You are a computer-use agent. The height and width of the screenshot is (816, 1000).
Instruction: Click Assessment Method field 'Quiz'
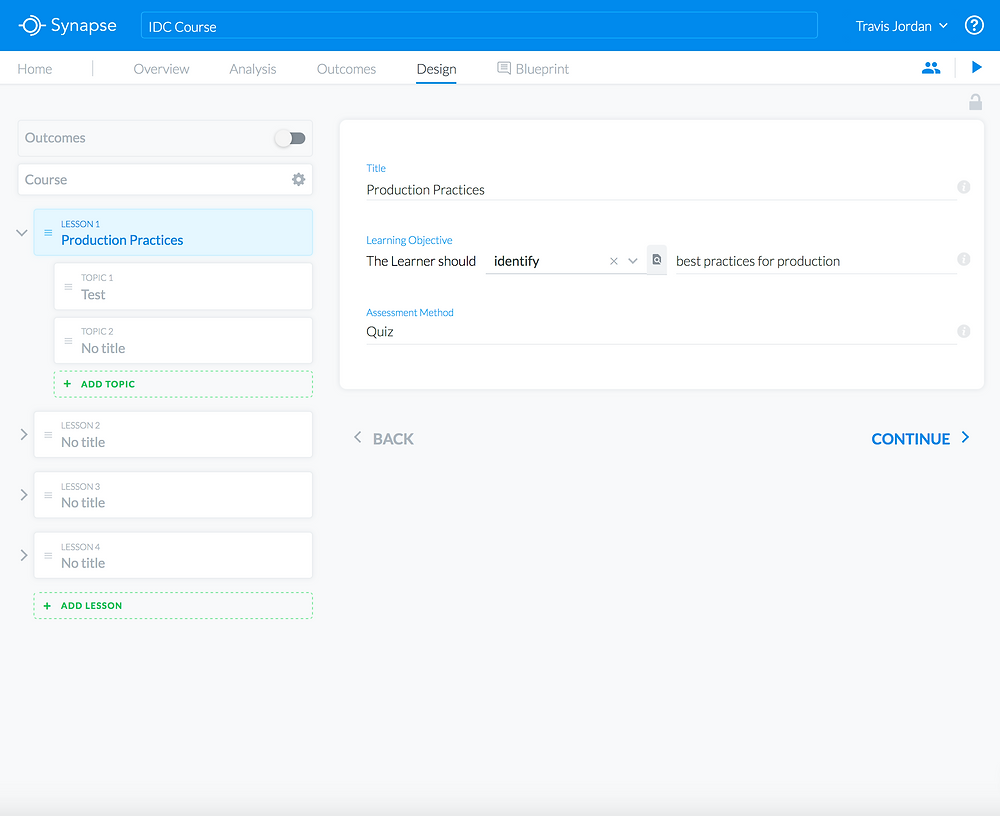[x=661, y=332]
